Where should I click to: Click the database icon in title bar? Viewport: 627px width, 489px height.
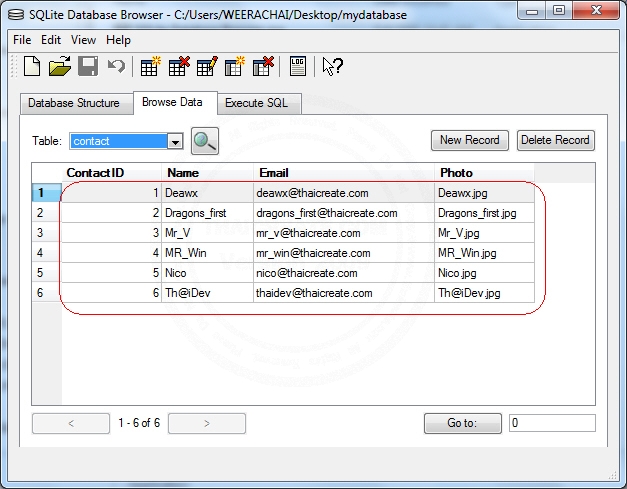click(x=16, y=15)
